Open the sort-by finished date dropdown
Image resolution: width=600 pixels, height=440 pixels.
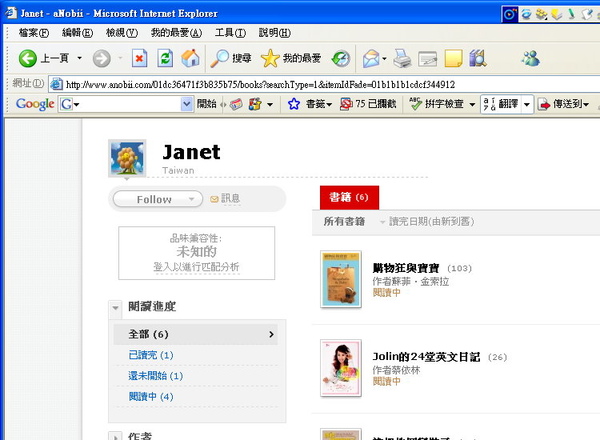tap(427, 222)
